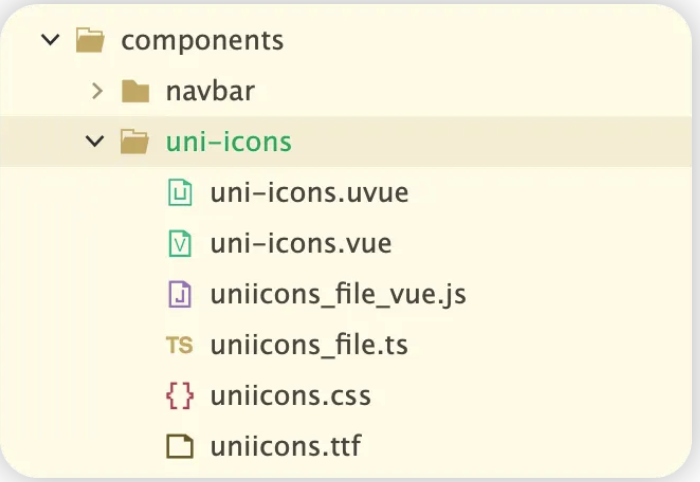Image resolution: width=700 pixels, height=482 pixels.
Task: Click the uvue file icon beside uni-icons.uvue
Action: pos(180,192)
